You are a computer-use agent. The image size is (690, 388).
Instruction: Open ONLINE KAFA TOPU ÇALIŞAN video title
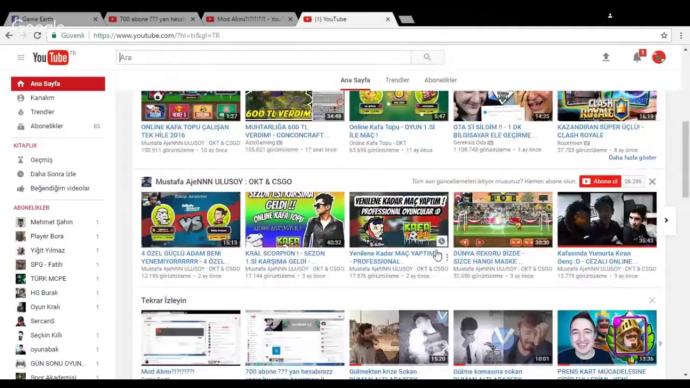[185, 131]
